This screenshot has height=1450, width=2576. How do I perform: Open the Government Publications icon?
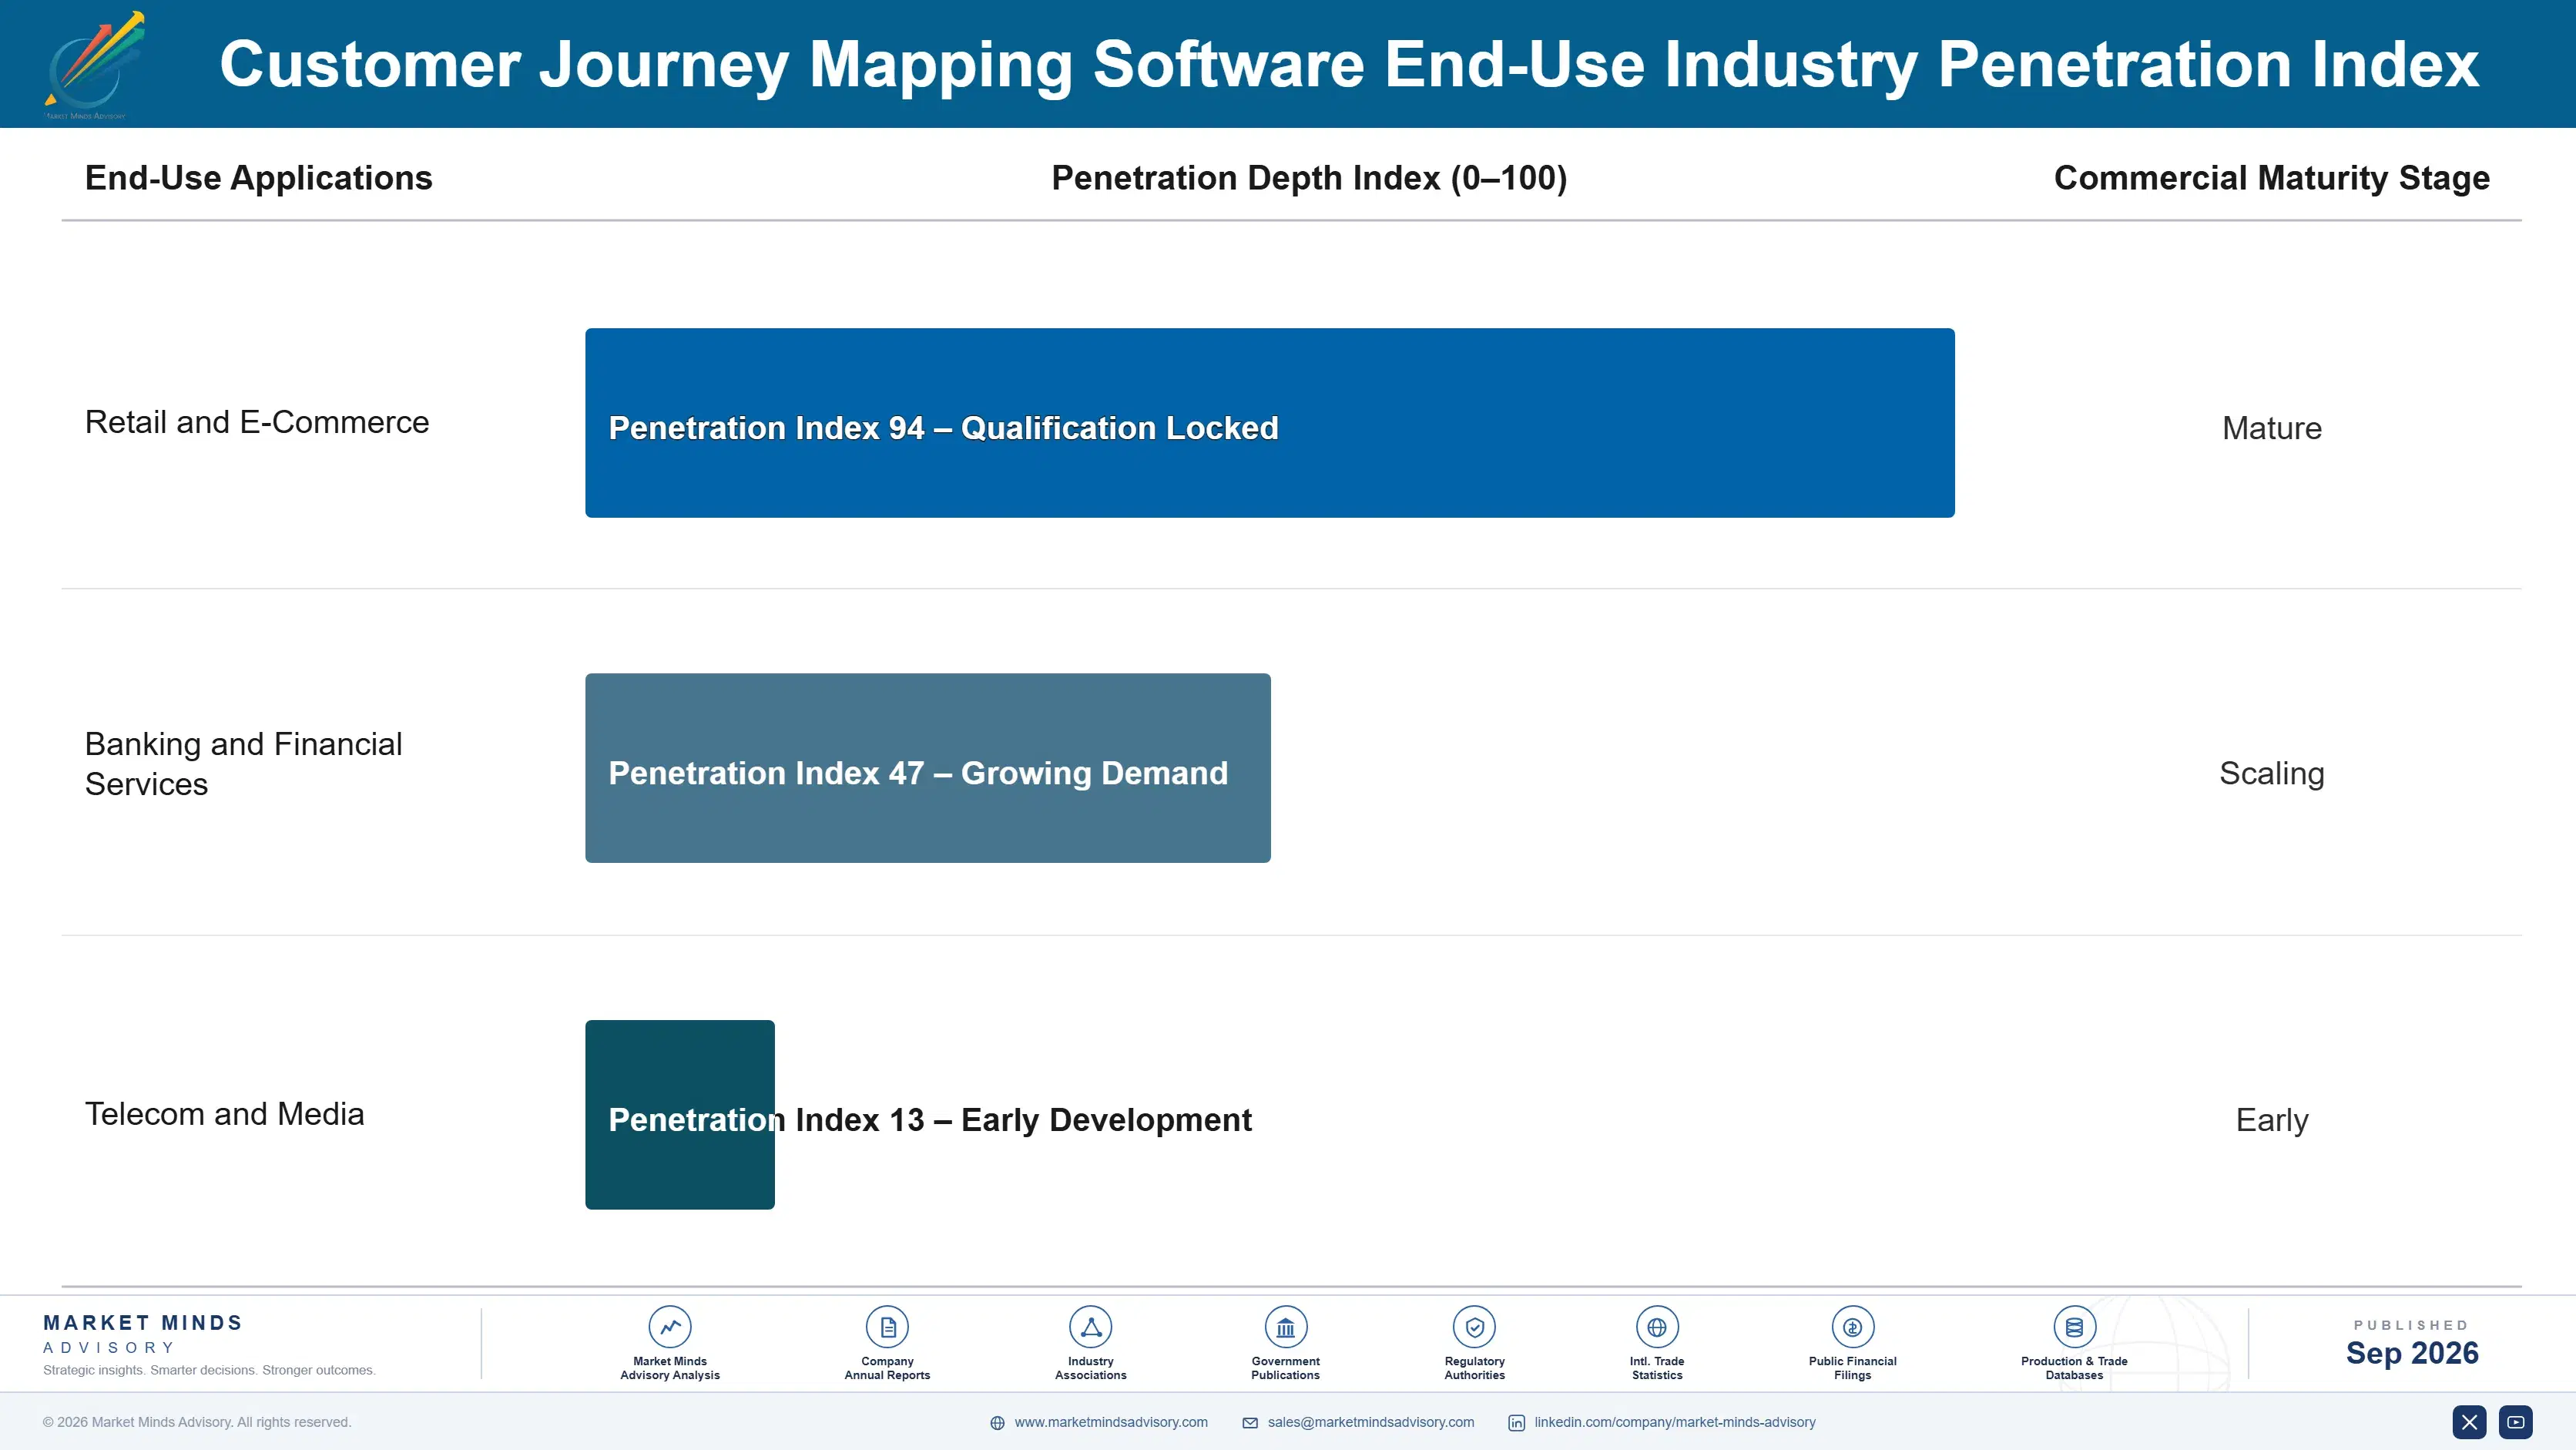pyautogui.click(x=1285, y=1327)
